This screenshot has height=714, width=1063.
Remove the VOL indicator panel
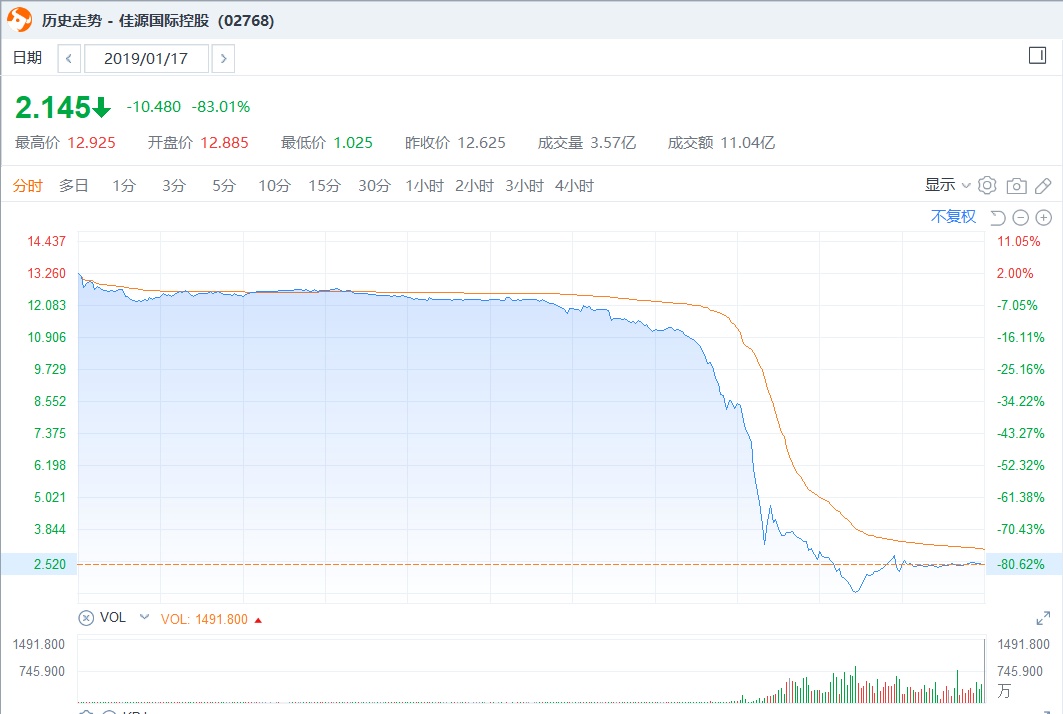click(x=86, y=618)
